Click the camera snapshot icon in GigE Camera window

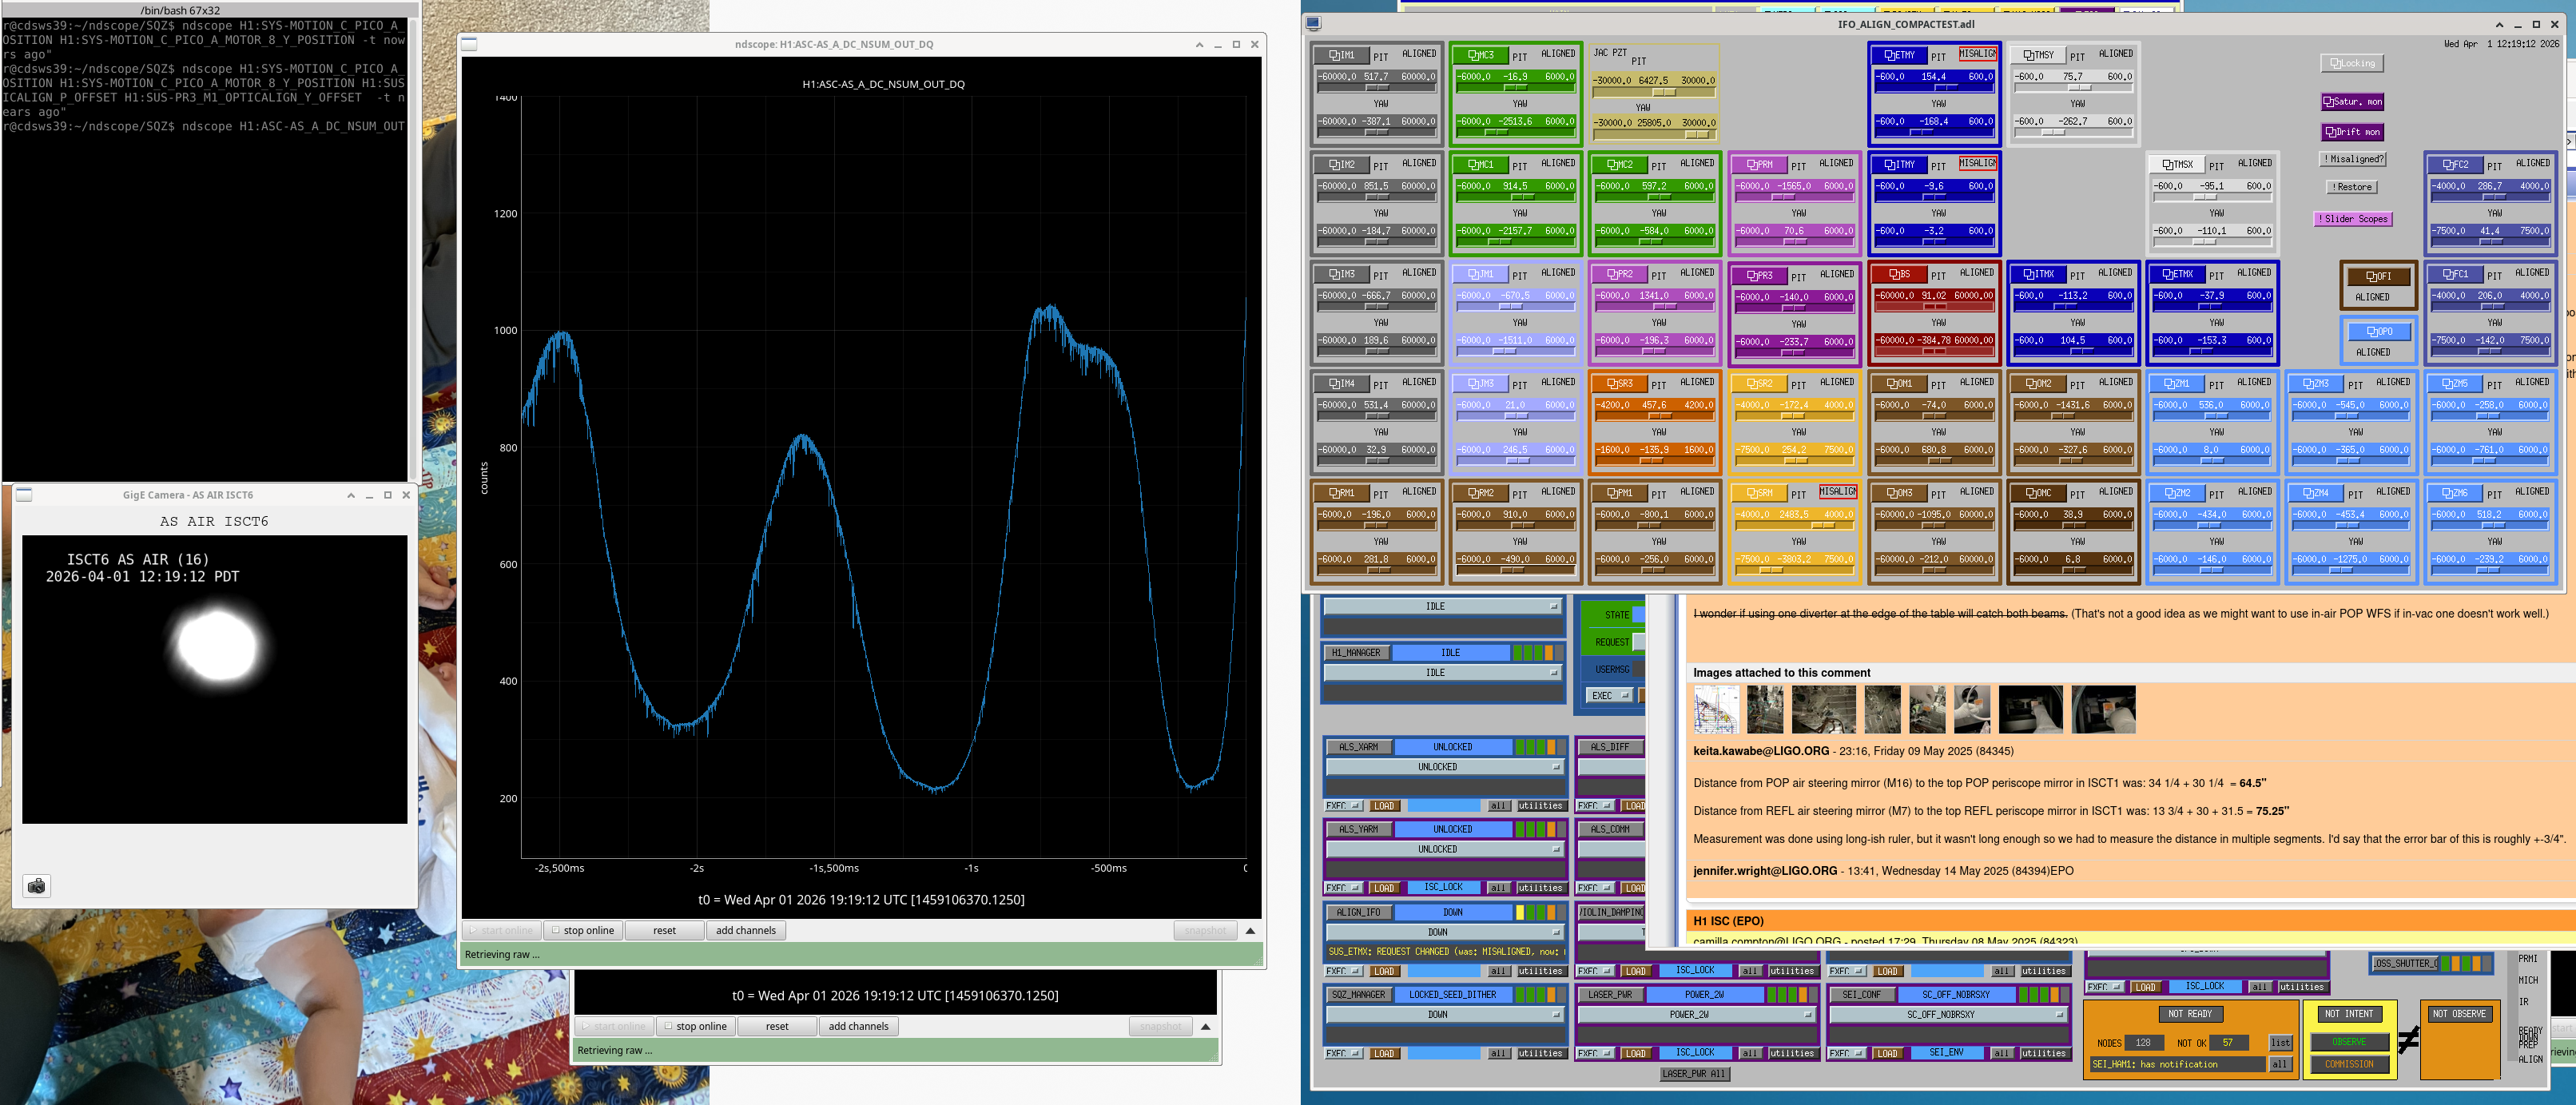pyautogui.click(x=37, y=886)
